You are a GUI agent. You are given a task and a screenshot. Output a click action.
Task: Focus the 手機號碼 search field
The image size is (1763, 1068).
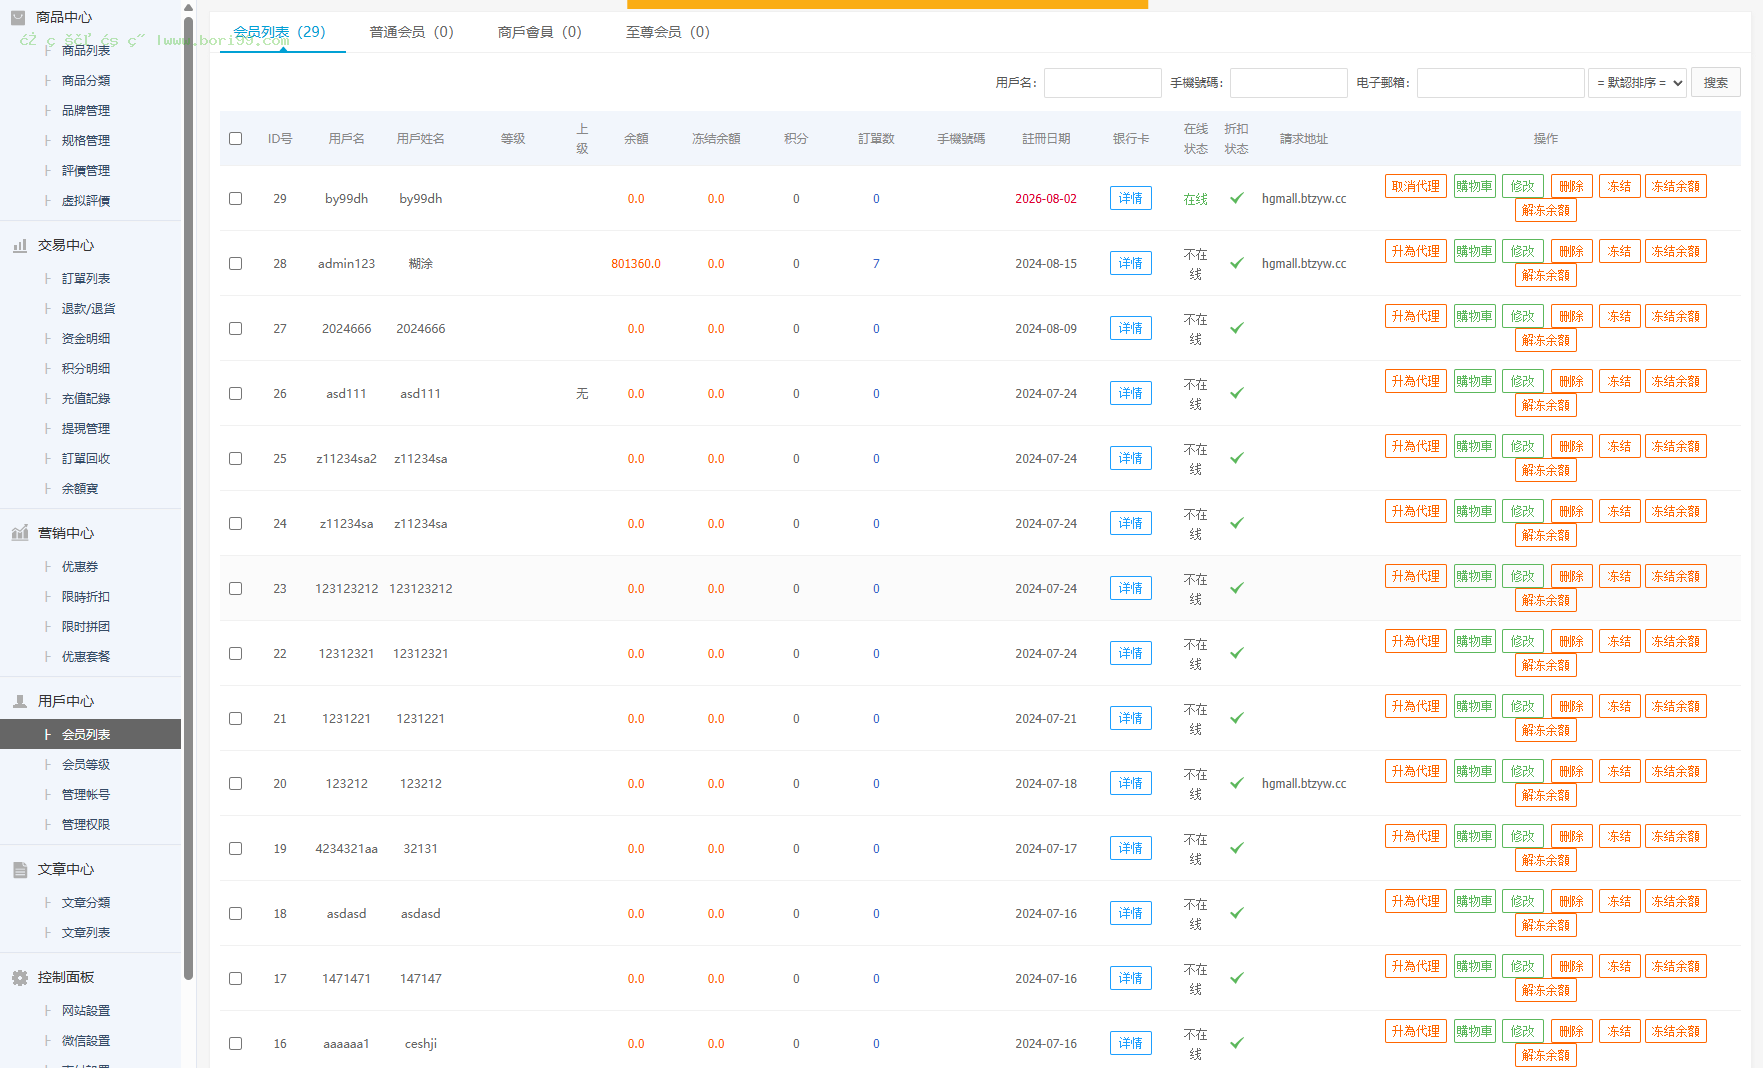tap(1289, 83)
